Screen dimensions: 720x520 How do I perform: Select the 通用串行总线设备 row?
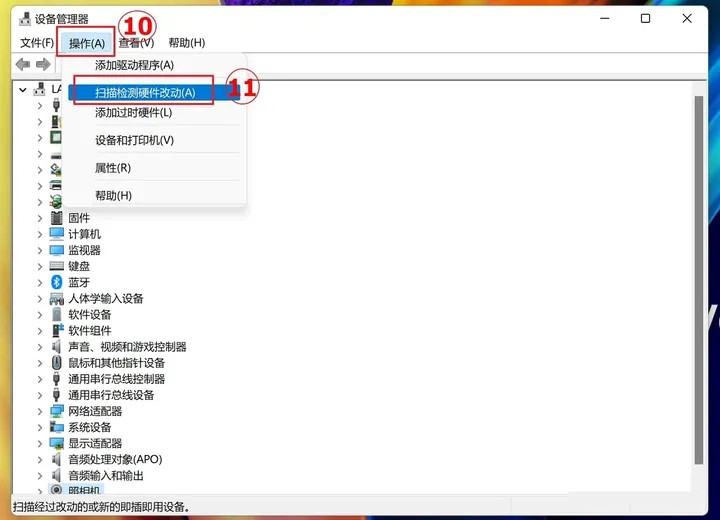tap(111, 395)
